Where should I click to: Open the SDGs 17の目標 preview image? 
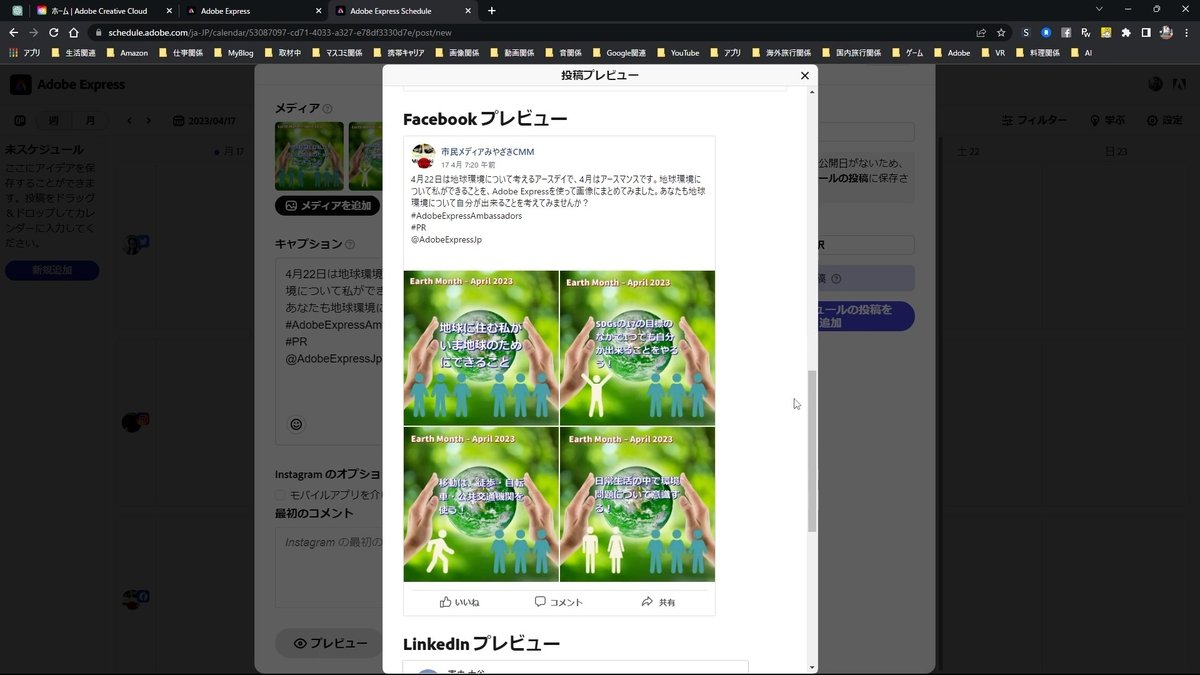click(637, 348)
